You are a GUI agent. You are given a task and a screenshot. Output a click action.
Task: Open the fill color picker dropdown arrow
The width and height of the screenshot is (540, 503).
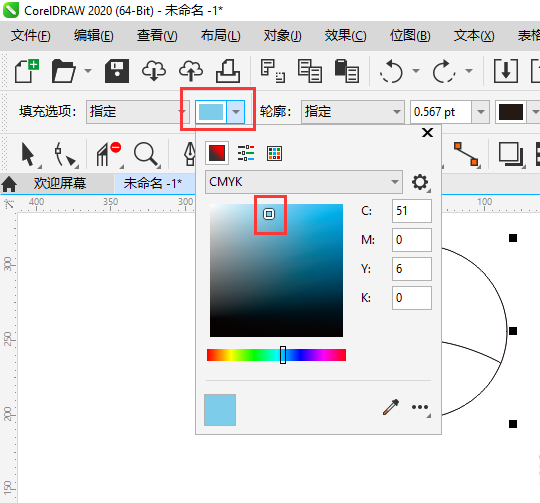tap(236, 112)
